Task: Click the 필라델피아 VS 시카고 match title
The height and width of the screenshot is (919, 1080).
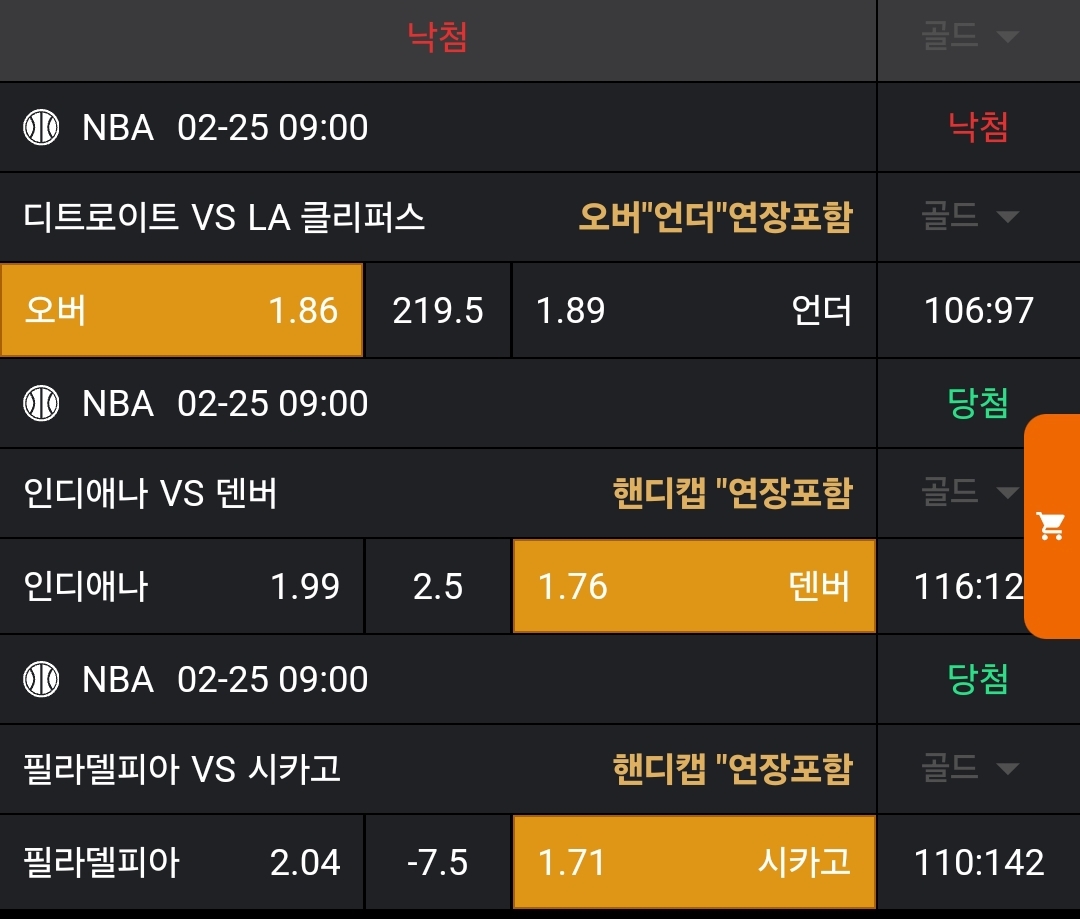Action: tap(182, 769)
